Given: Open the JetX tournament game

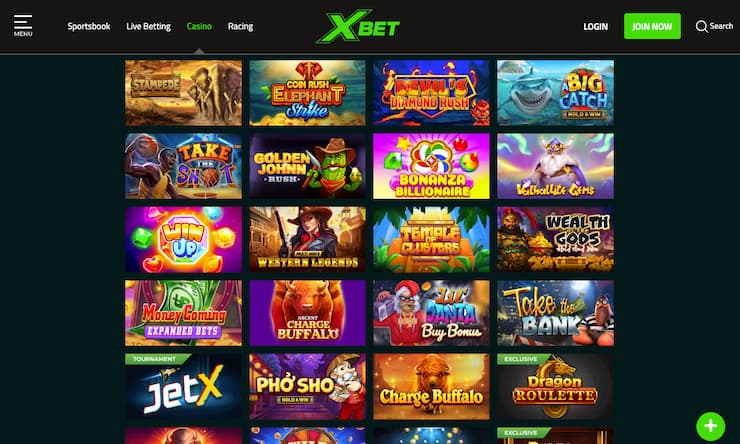Looking at the screenshot, I should pyautogui.click(x=183, y=386).
